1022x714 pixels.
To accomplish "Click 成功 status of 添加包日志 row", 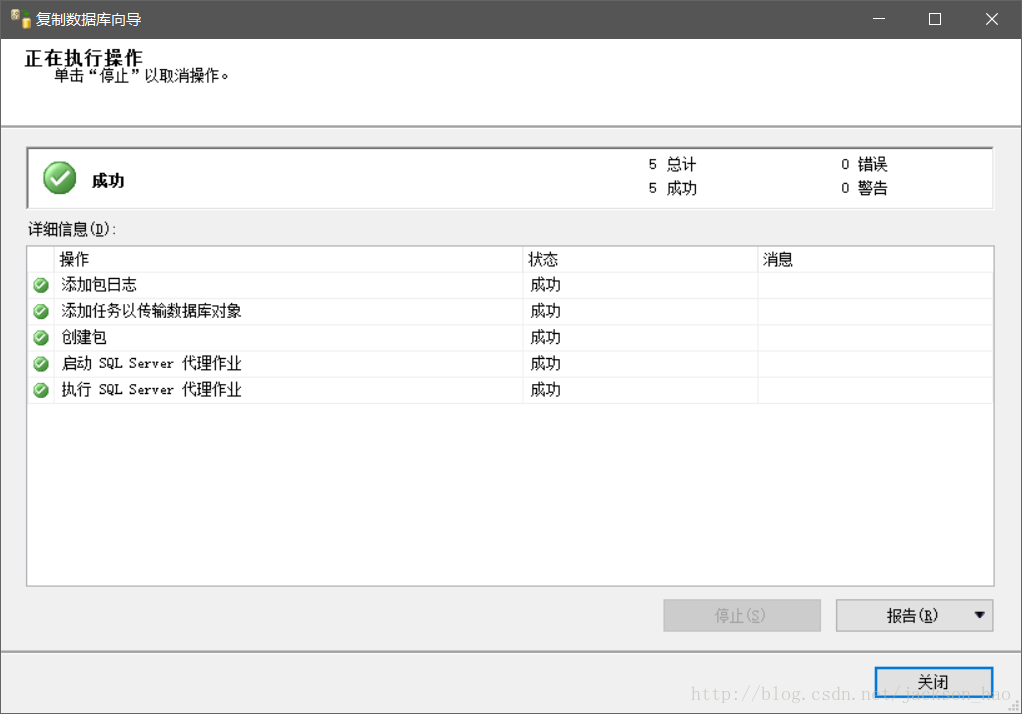I will click(545, 285).
